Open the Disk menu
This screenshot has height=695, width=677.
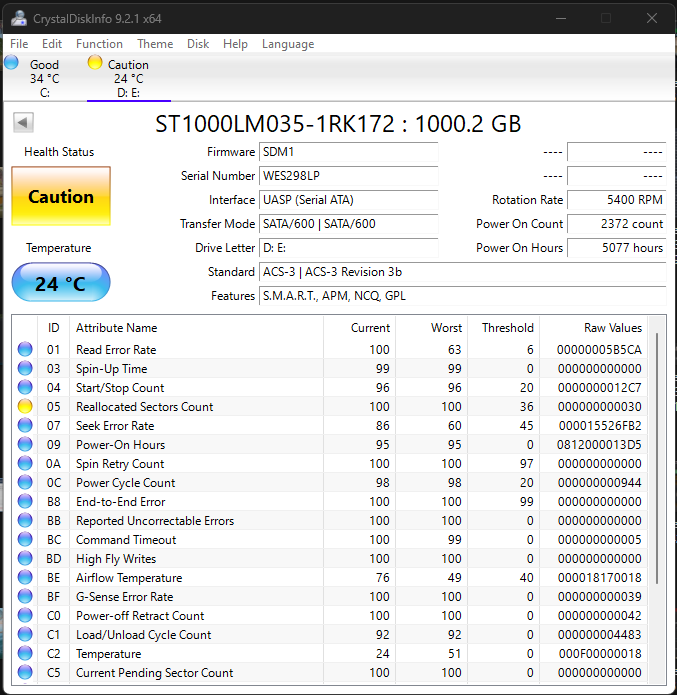[x=198, y=44]
